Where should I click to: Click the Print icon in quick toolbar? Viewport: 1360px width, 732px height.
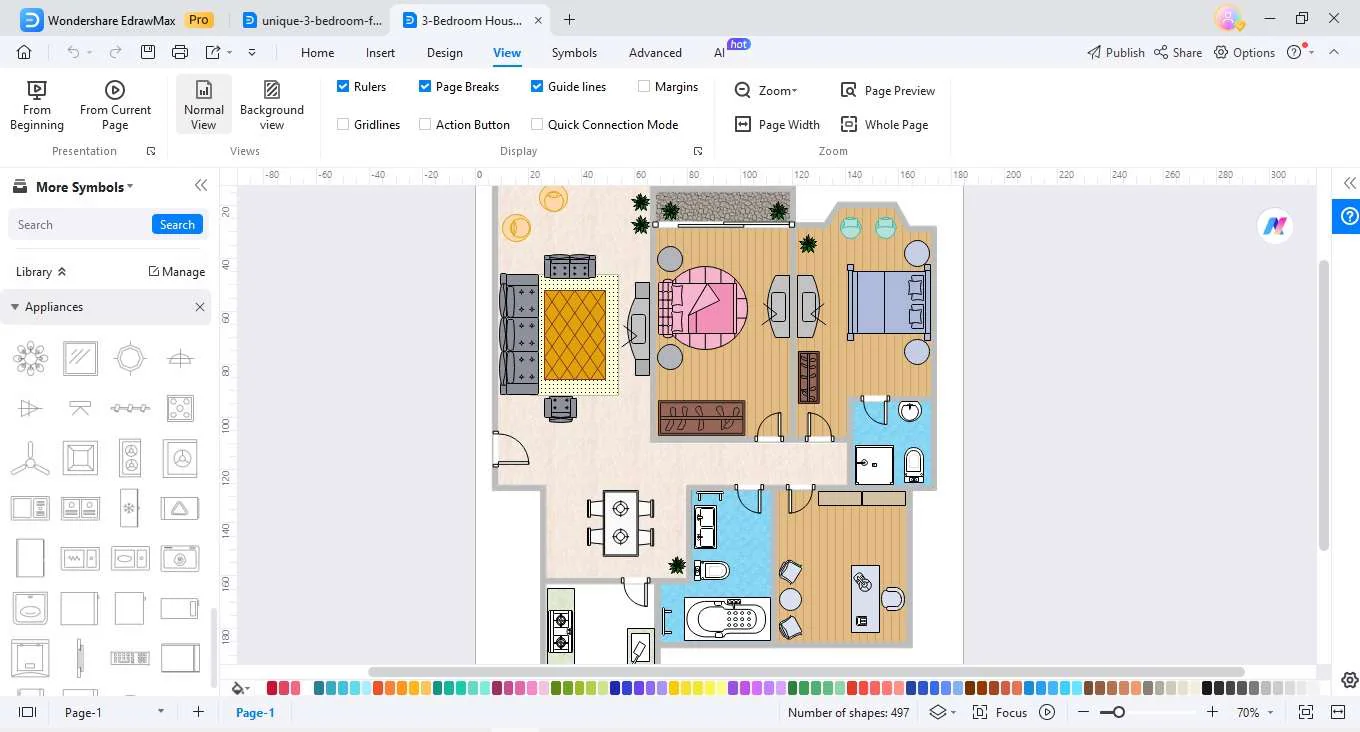coord(180,52)
